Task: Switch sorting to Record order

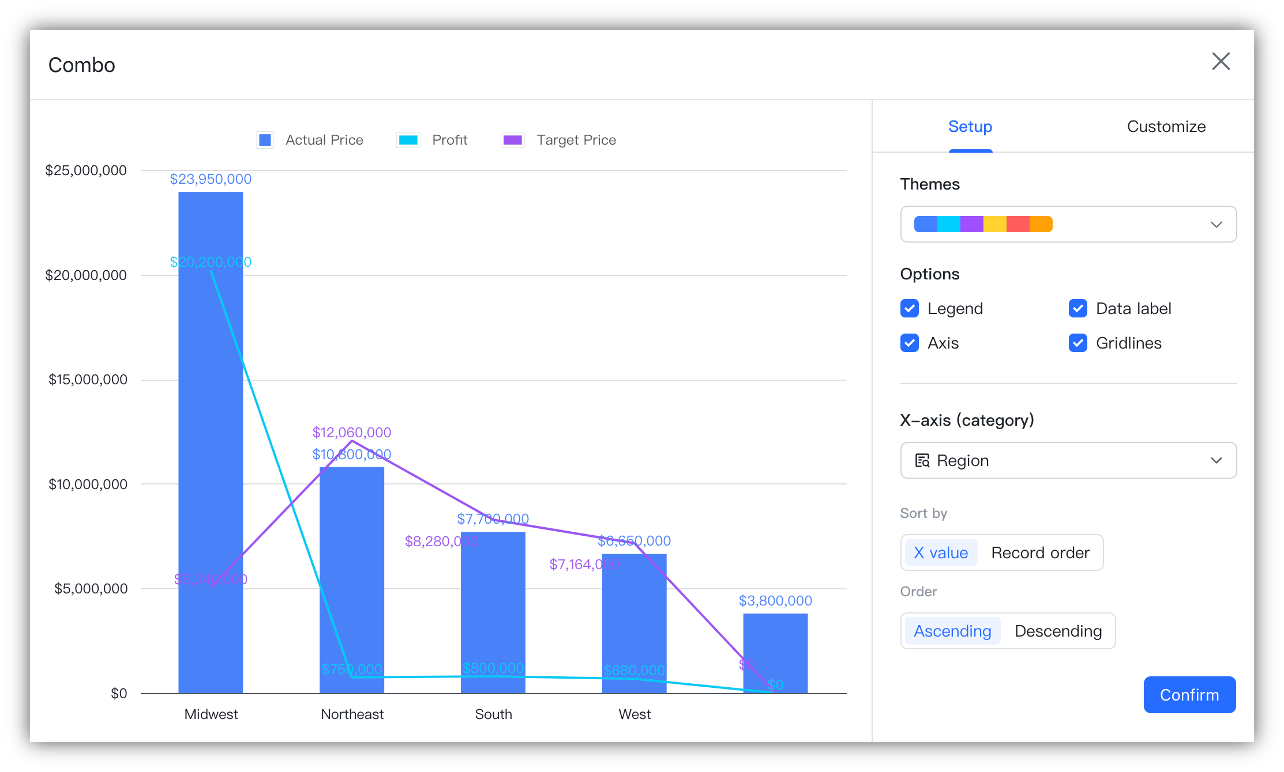Action: tap(1040, 552)
